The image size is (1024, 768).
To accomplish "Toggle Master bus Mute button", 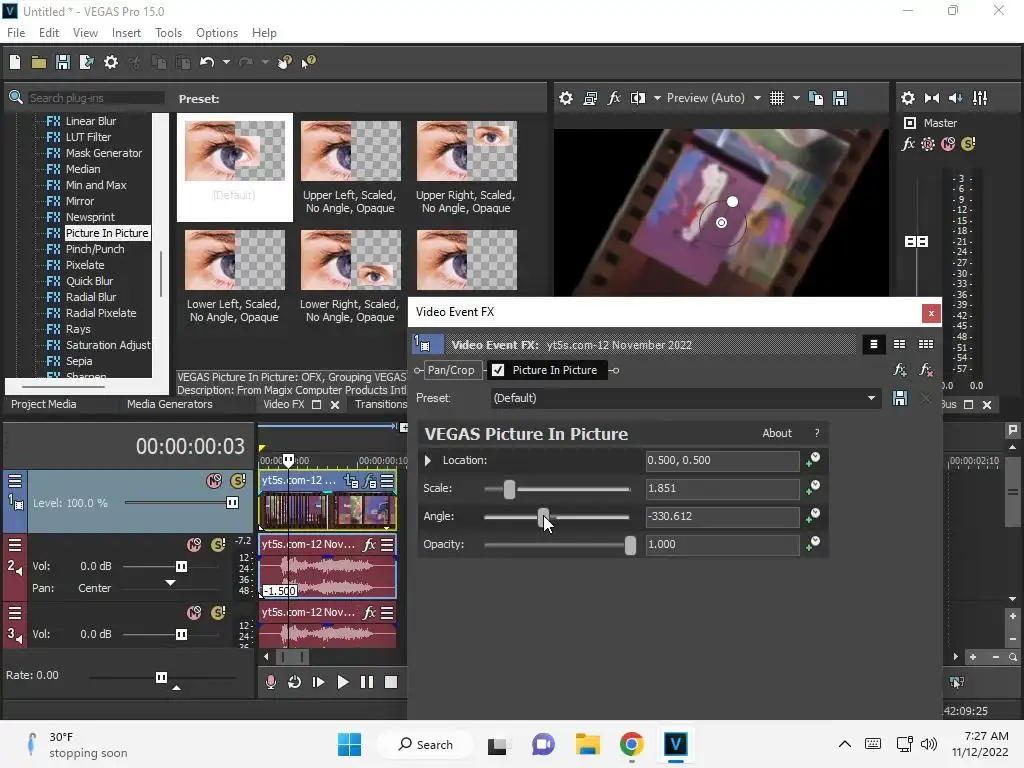I will [x=948, y=144].
